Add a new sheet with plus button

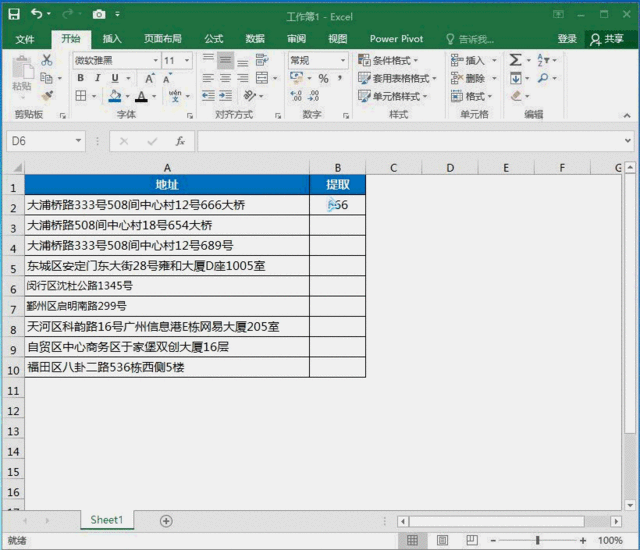tap(166, 521)
